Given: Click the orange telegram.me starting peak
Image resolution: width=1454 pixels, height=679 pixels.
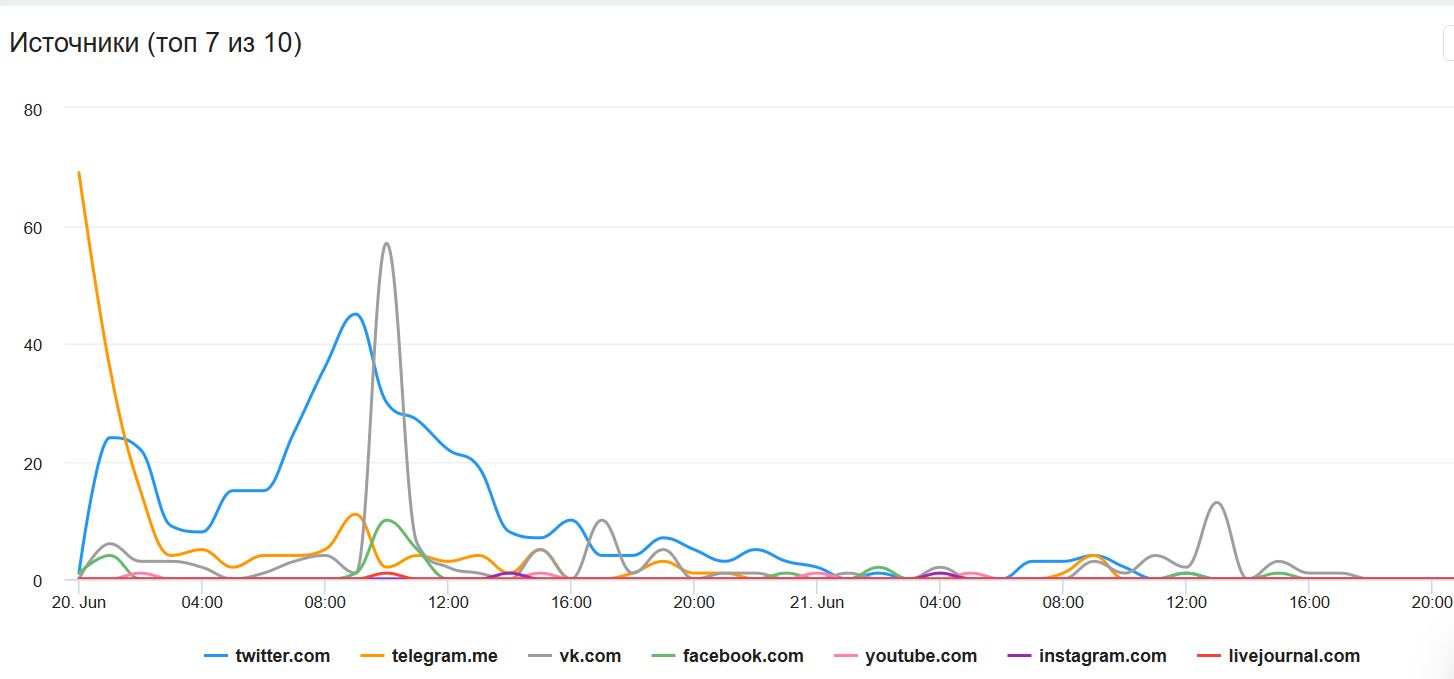Looking at the screenshot, I should click(79, 174).
